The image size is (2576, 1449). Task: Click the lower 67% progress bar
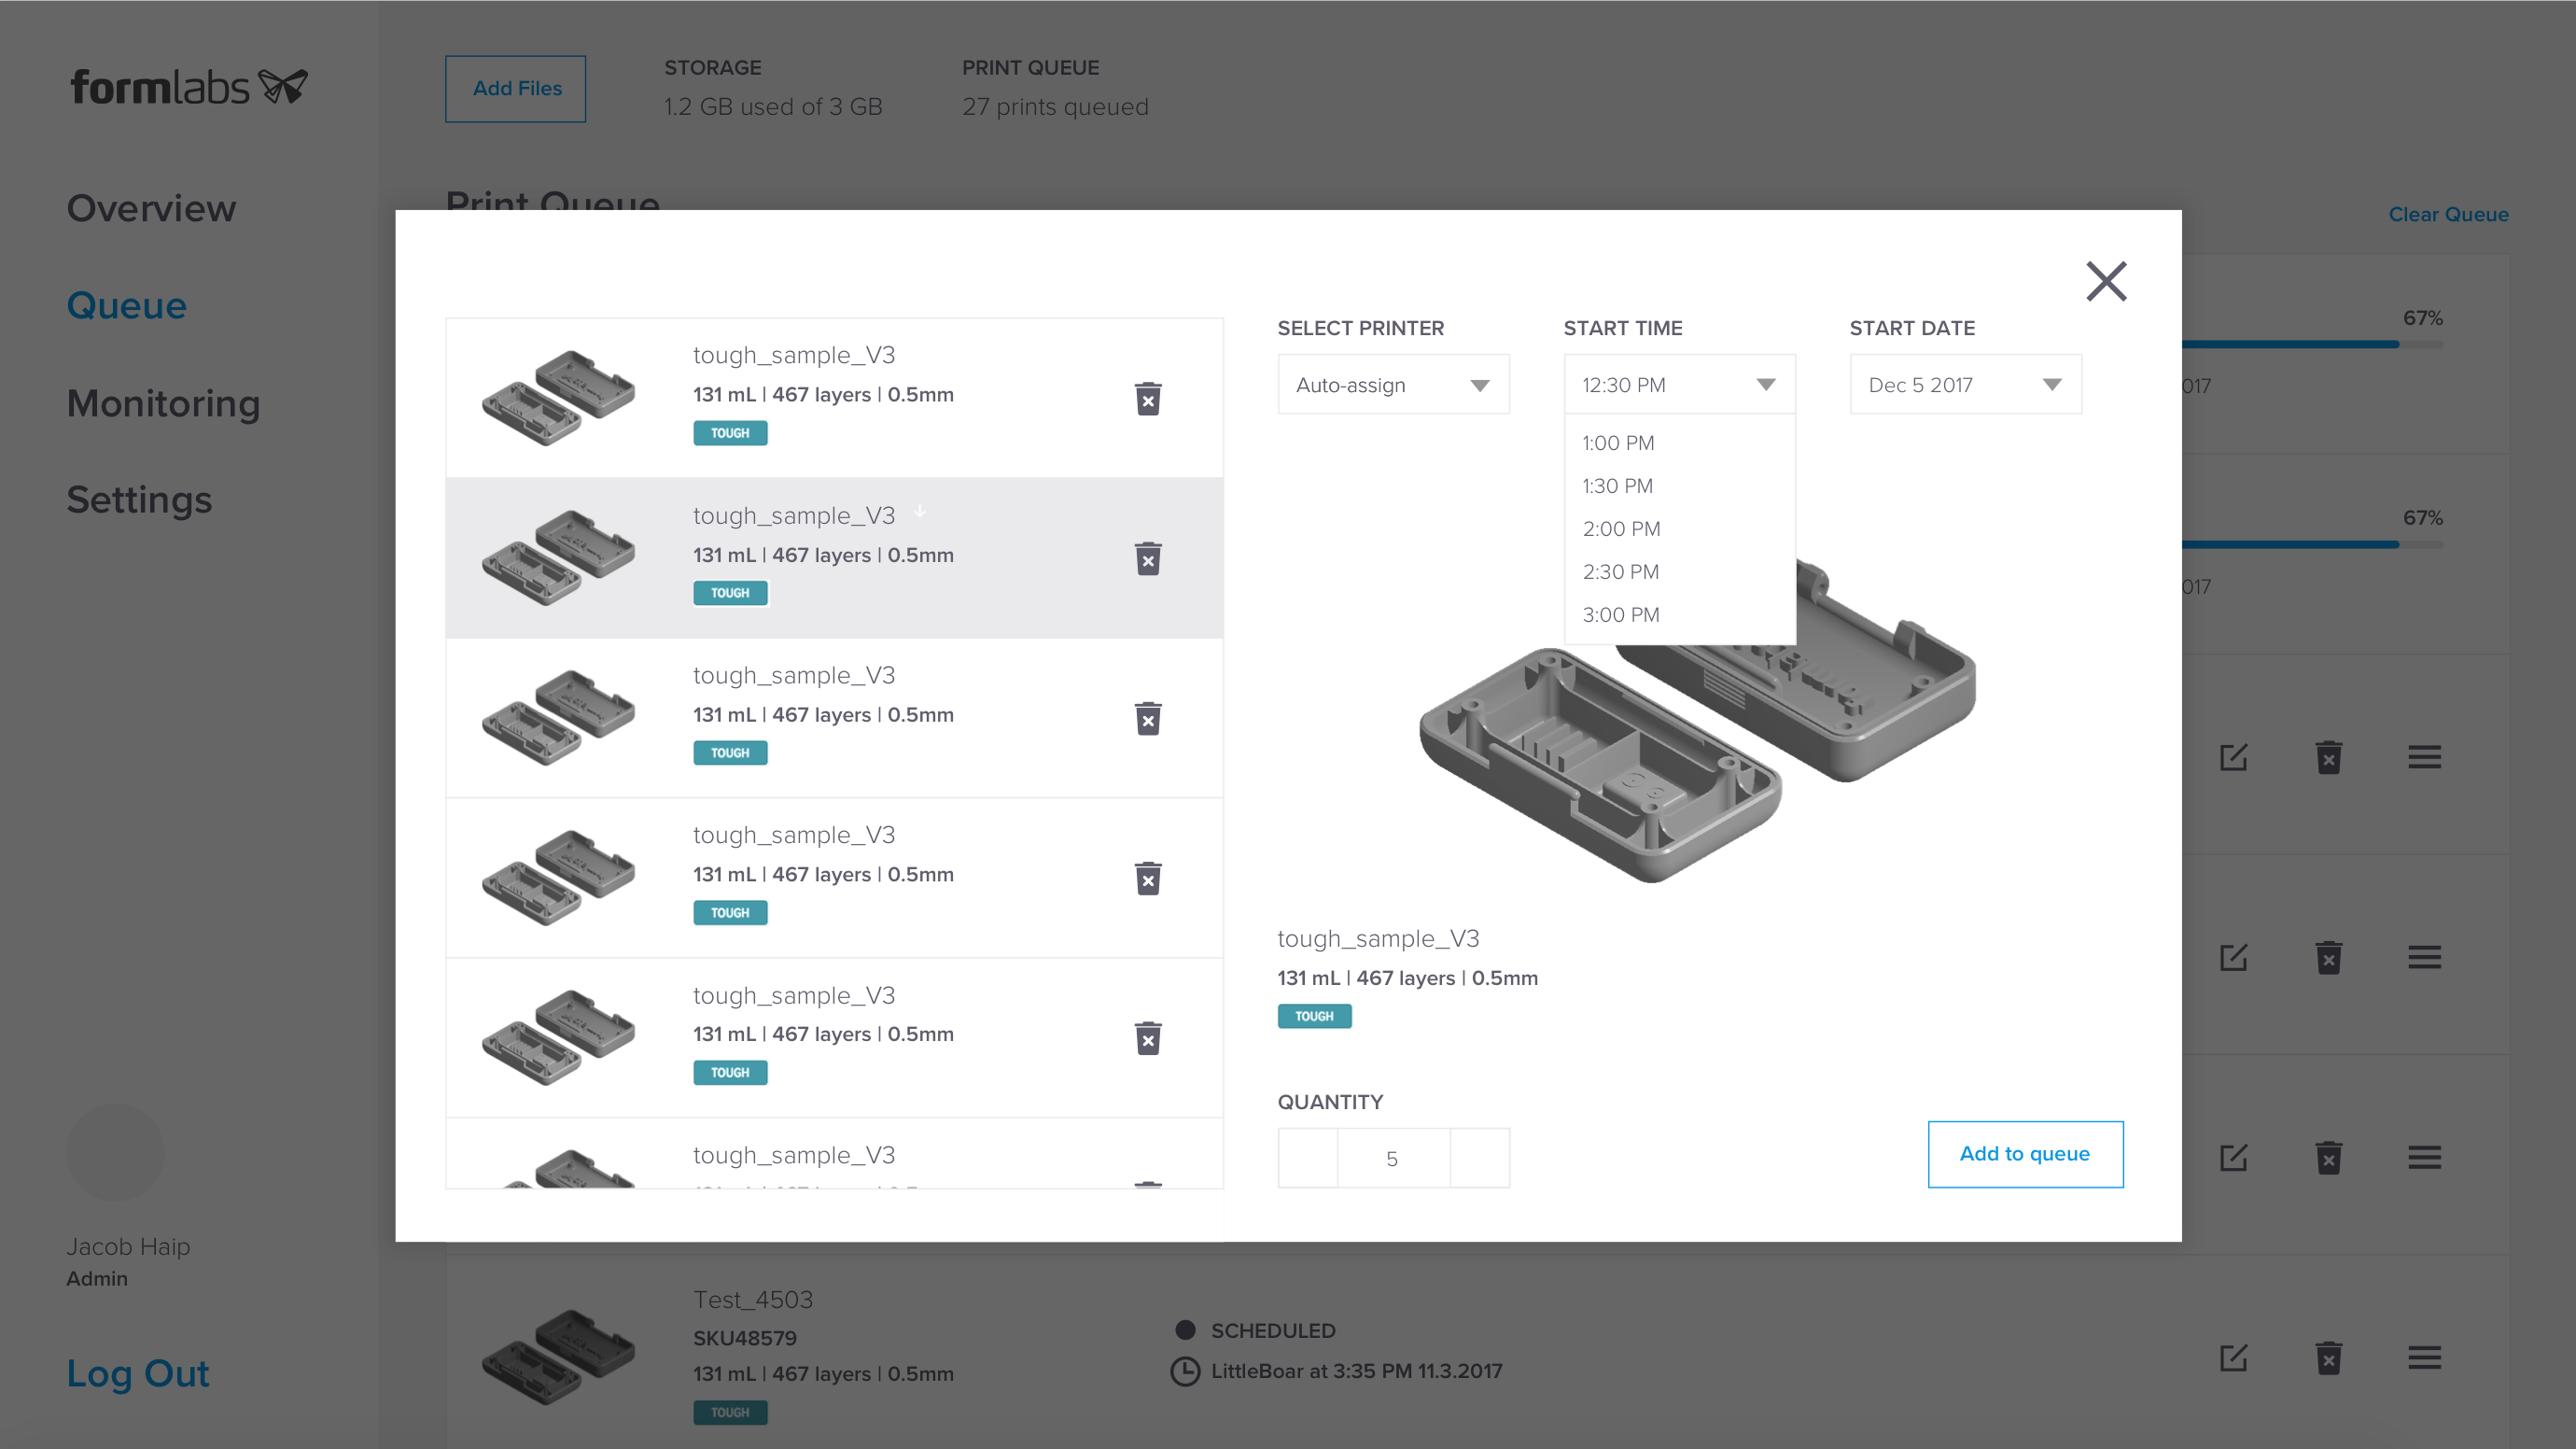pyautogui.click(x=2312, y=544)
